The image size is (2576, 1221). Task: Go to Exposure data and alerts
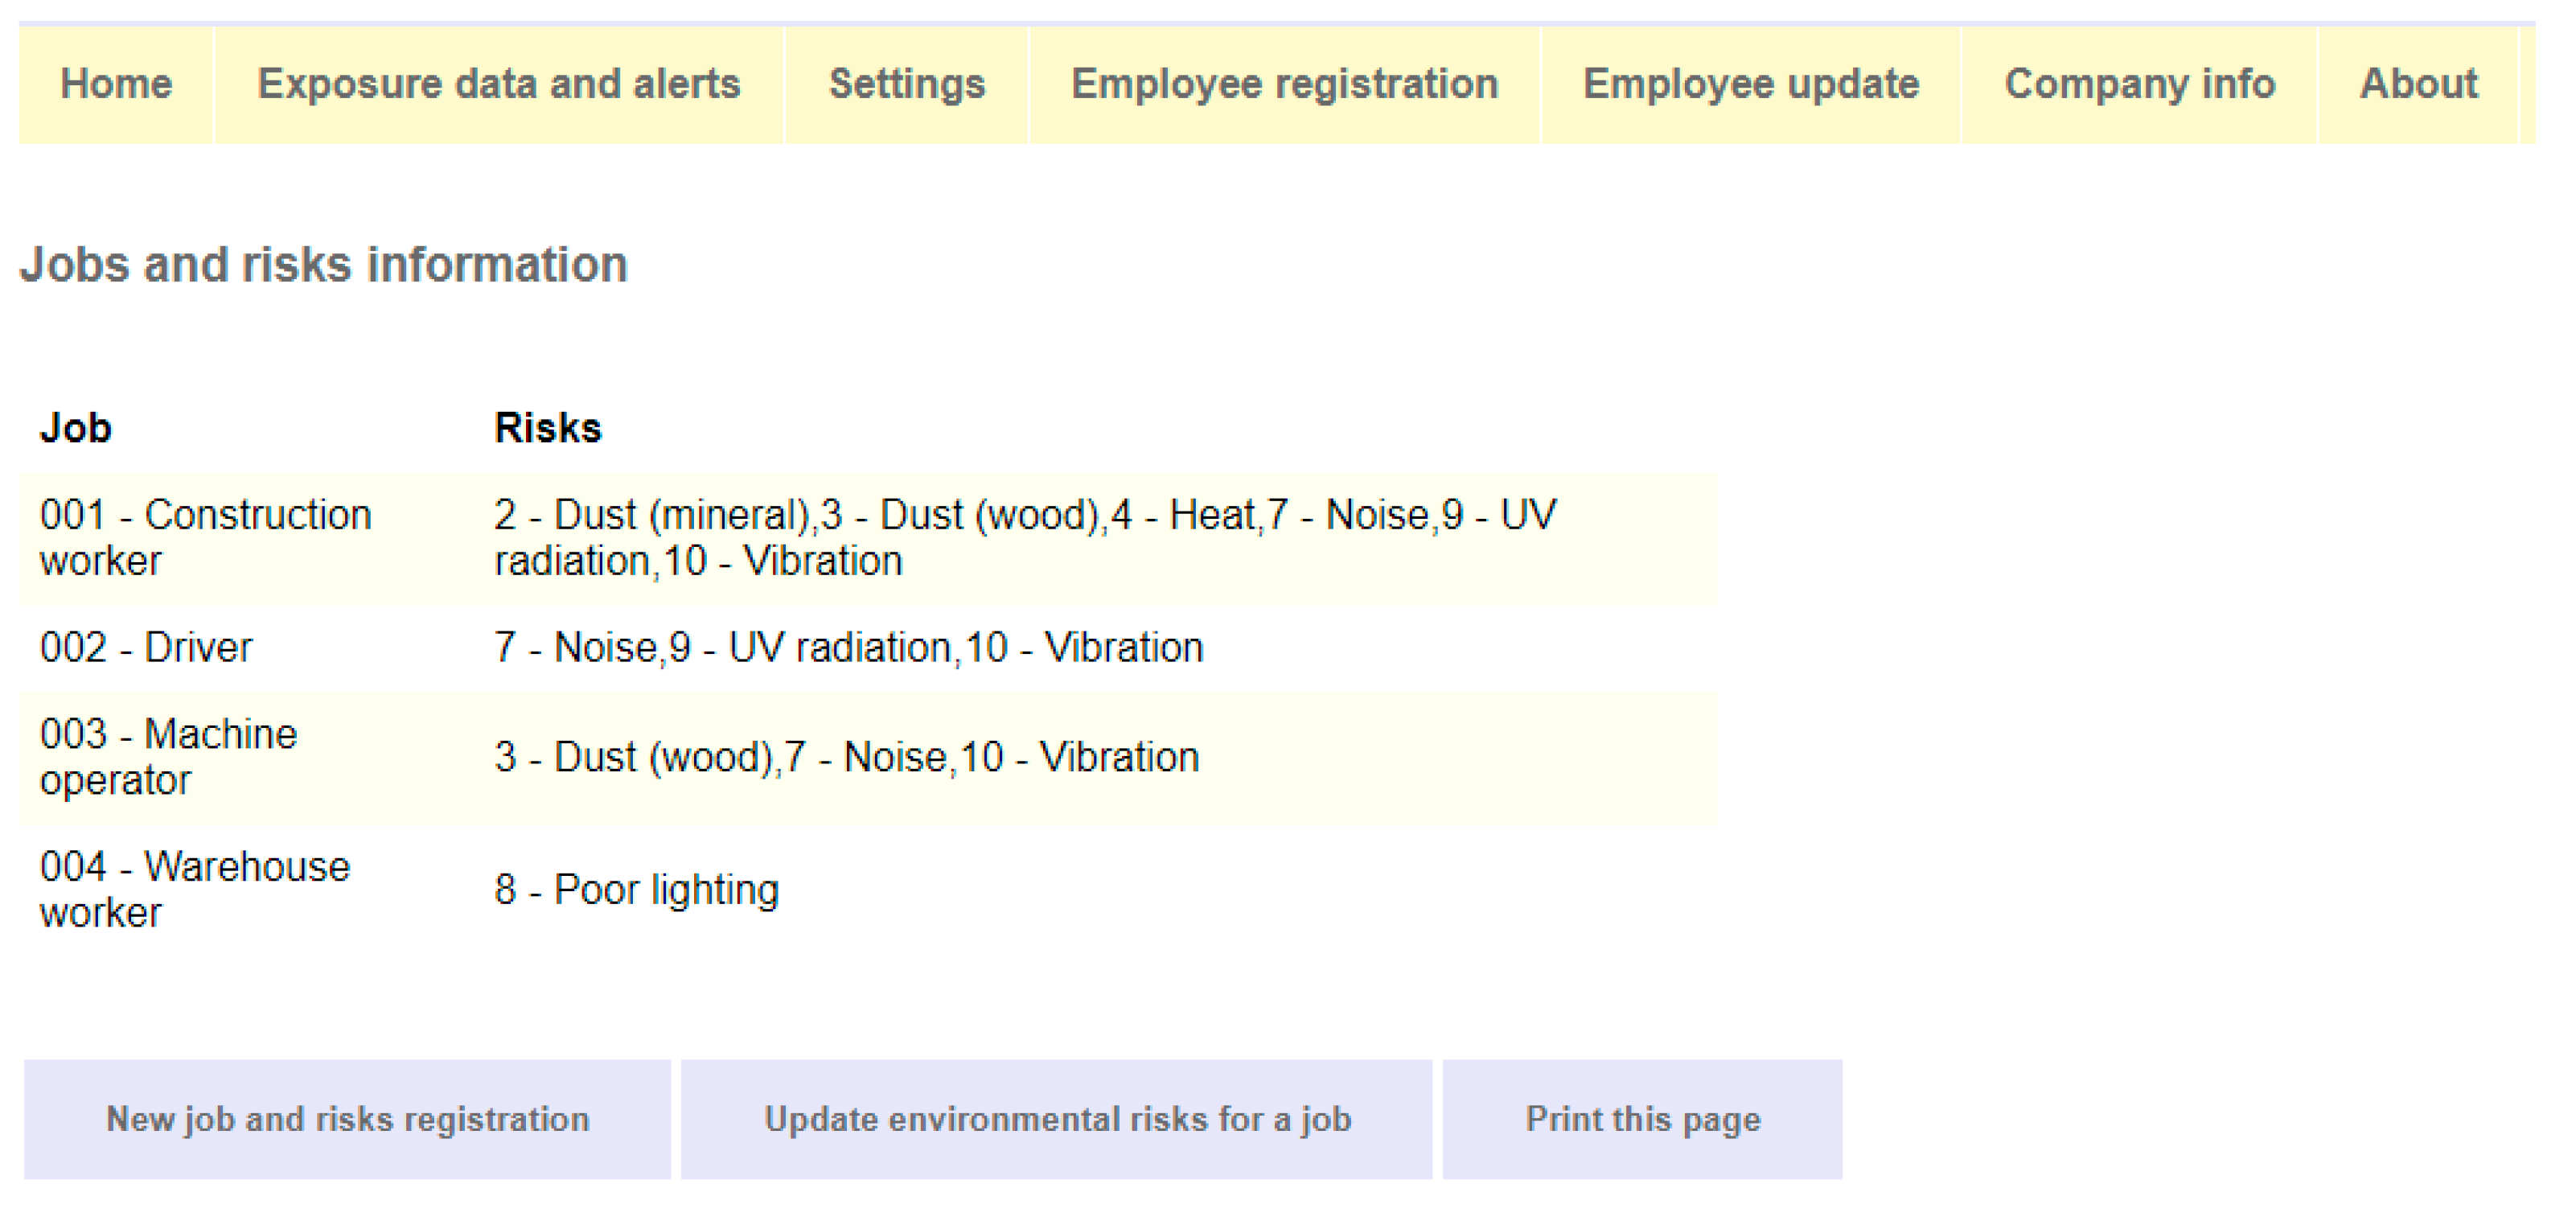498,84
